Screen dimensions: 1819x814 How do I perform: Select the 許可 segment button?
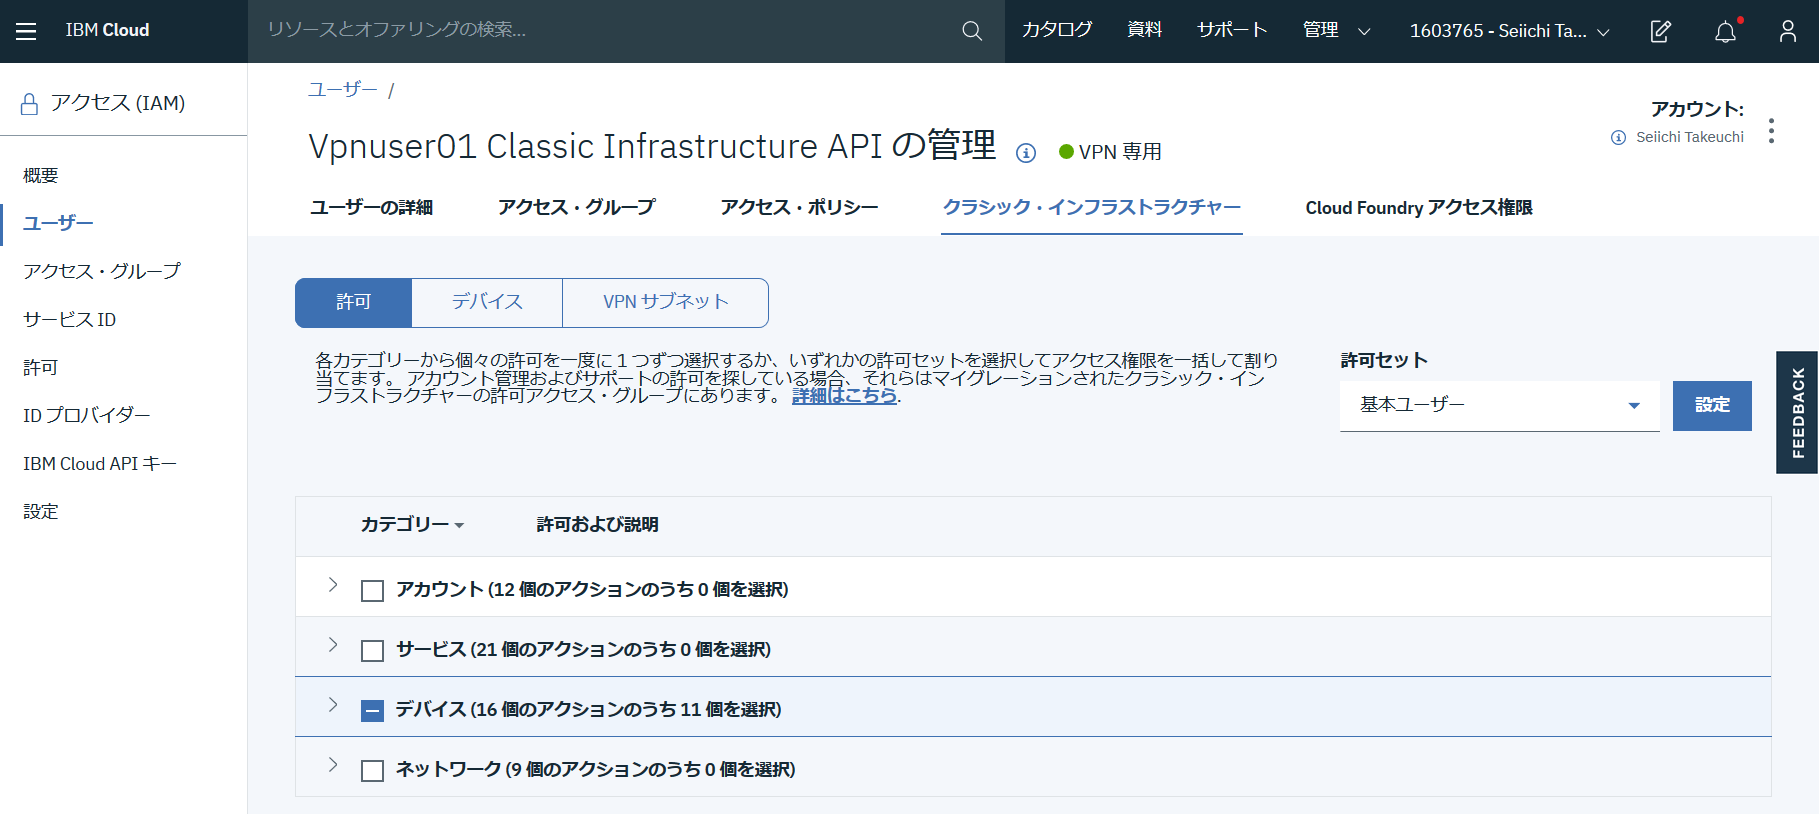pyautogui.click(x=353, y=302)
